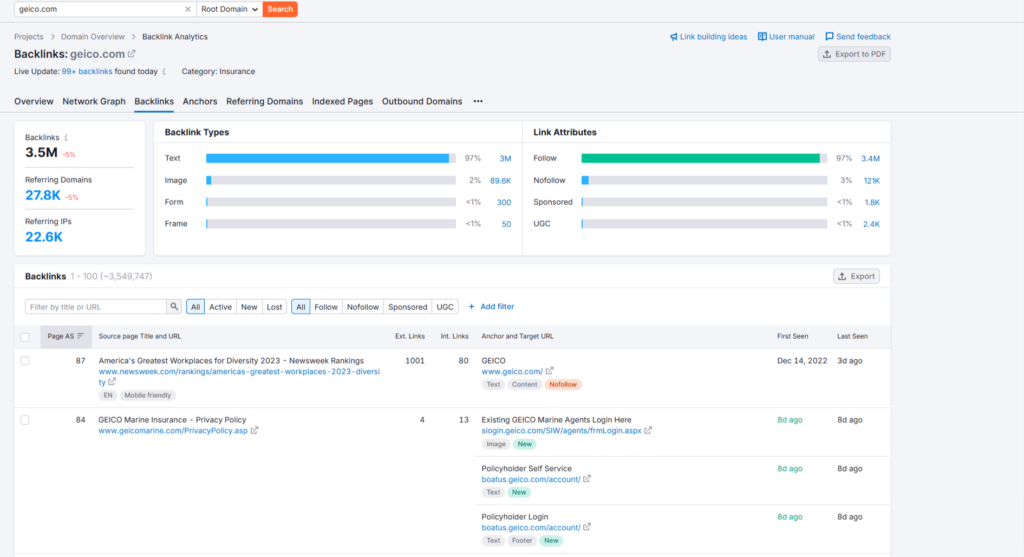Image resolution: width=1024 pixels, height=557 pixels.
Task: Open the Root Domain dropdown
Action: coord(229,9)
